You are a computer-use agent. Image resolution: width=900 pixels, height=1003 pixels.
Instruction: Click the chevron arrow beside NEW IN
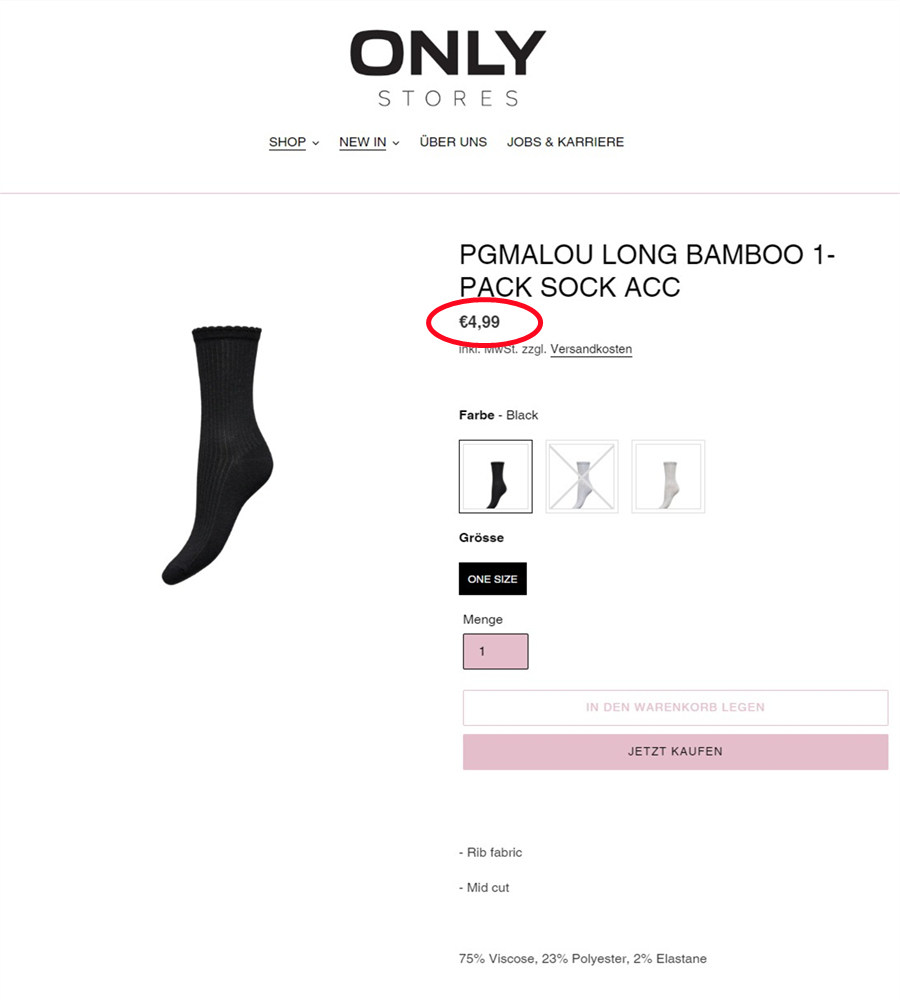point(396,143)
